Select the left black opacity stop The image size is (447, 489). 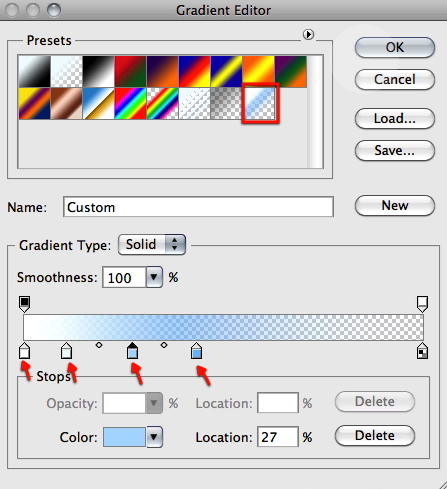coord(24,304)
